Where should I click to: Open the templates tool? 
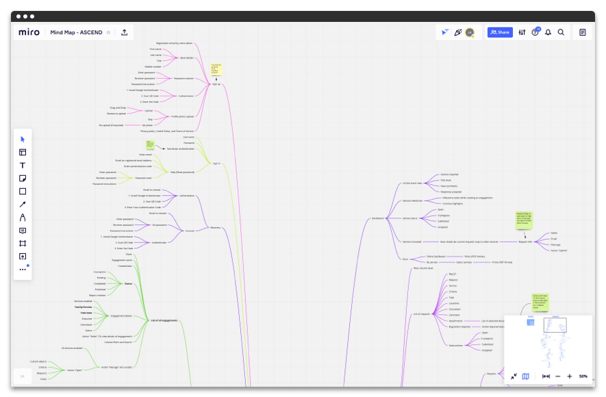22,152
